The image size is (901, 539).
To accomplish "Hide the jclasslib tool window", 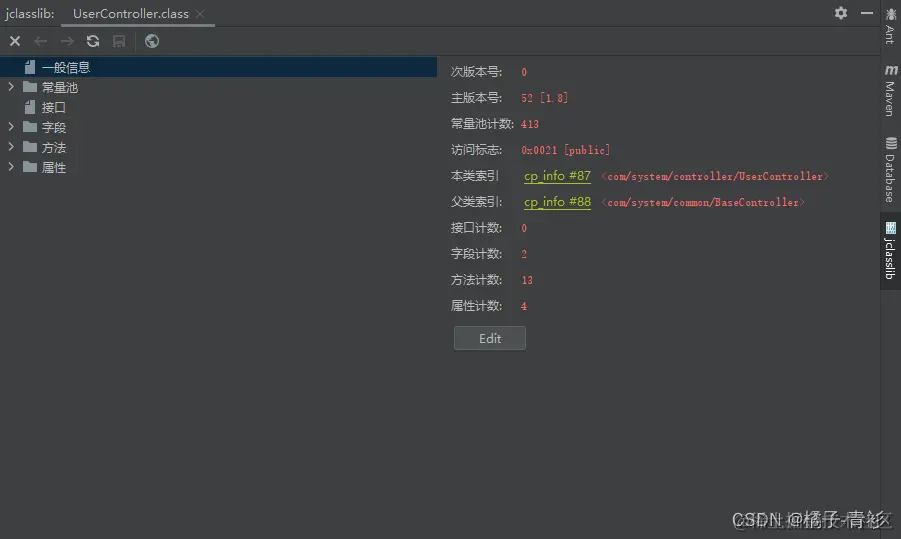I will [x=867, y=13].
